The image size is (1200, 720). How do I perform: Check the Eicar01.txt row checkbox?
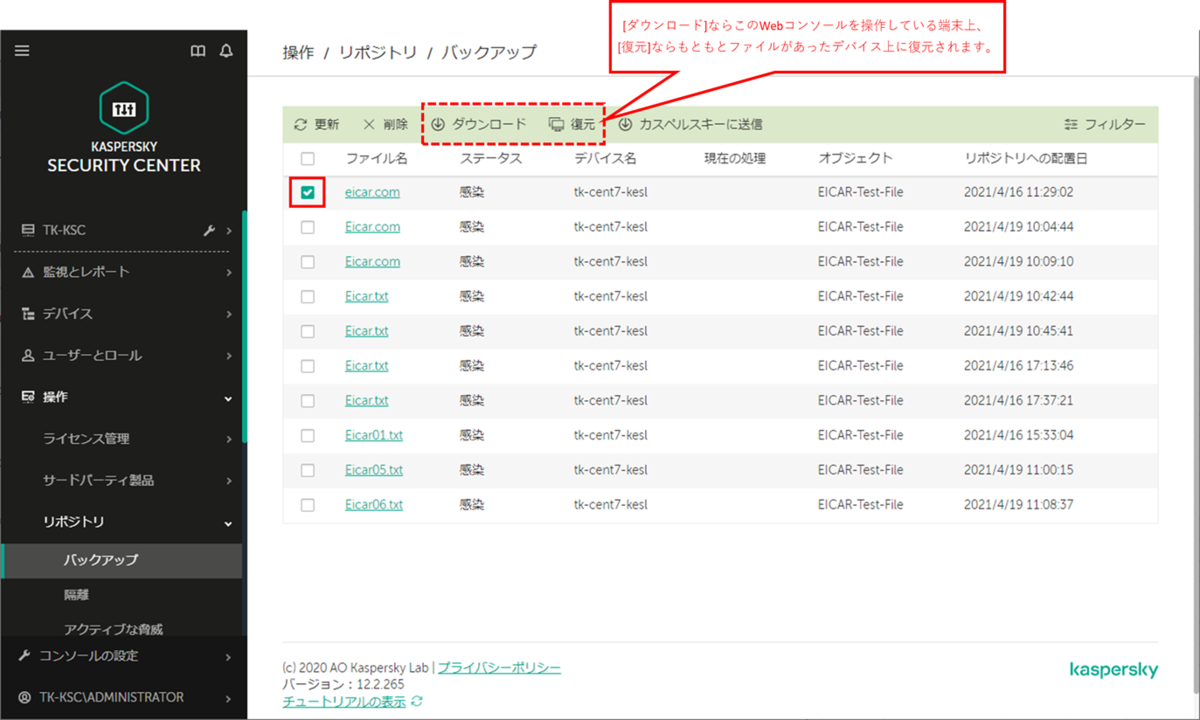coord(307,434)
